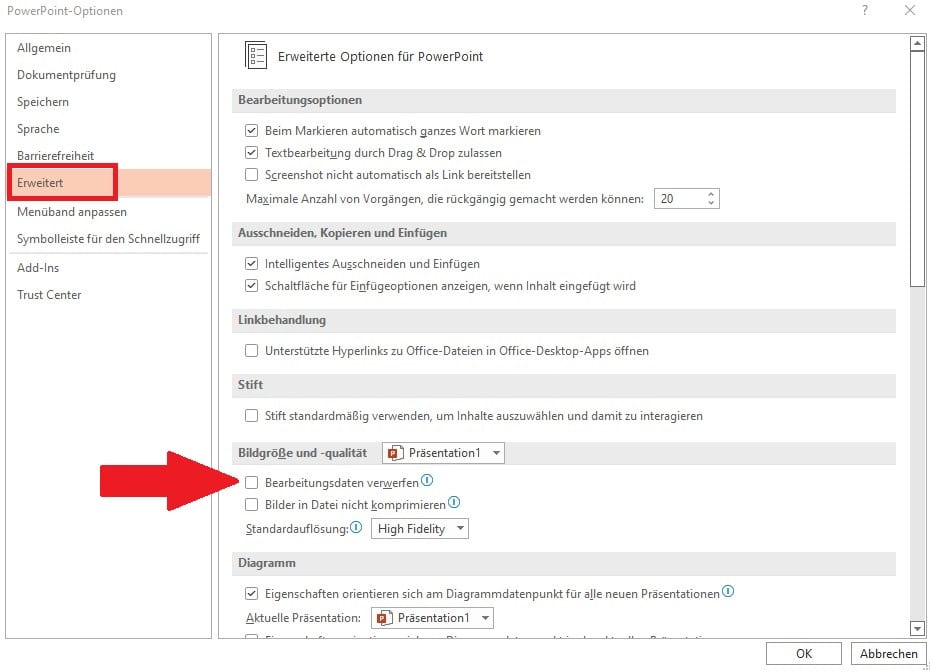Click the info icon beside Bearbeitungsdaten verwerfen
930x672 pixels.
click(427, 481)
